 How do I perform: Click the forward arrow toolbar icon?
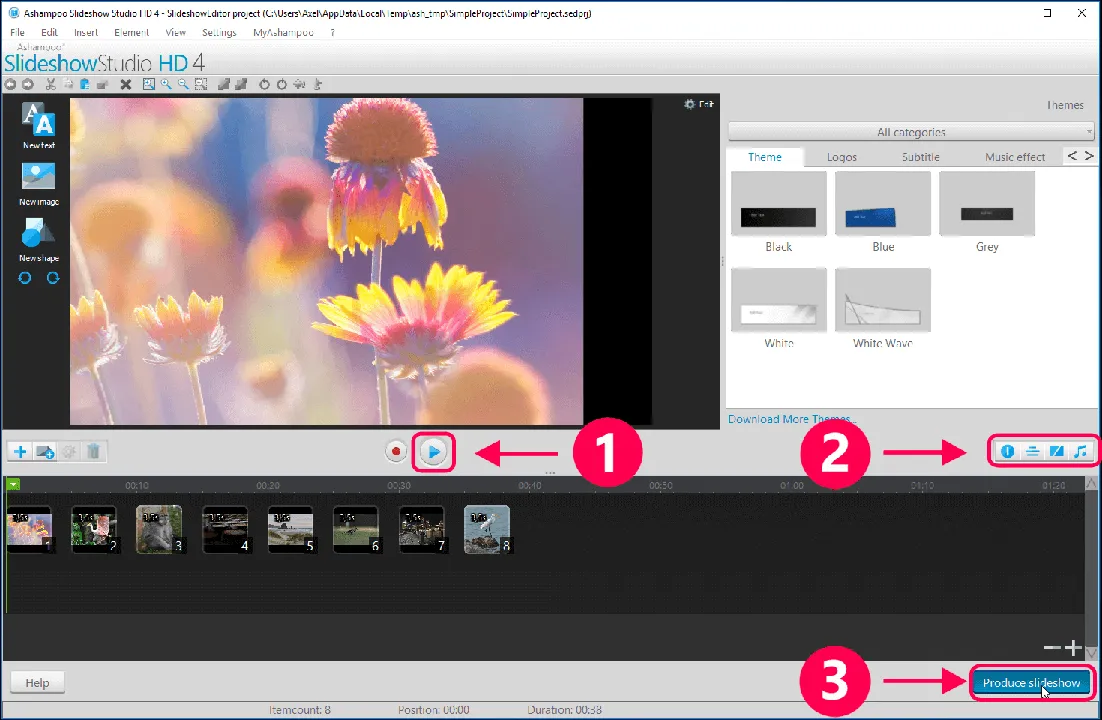tap(28, 84)
